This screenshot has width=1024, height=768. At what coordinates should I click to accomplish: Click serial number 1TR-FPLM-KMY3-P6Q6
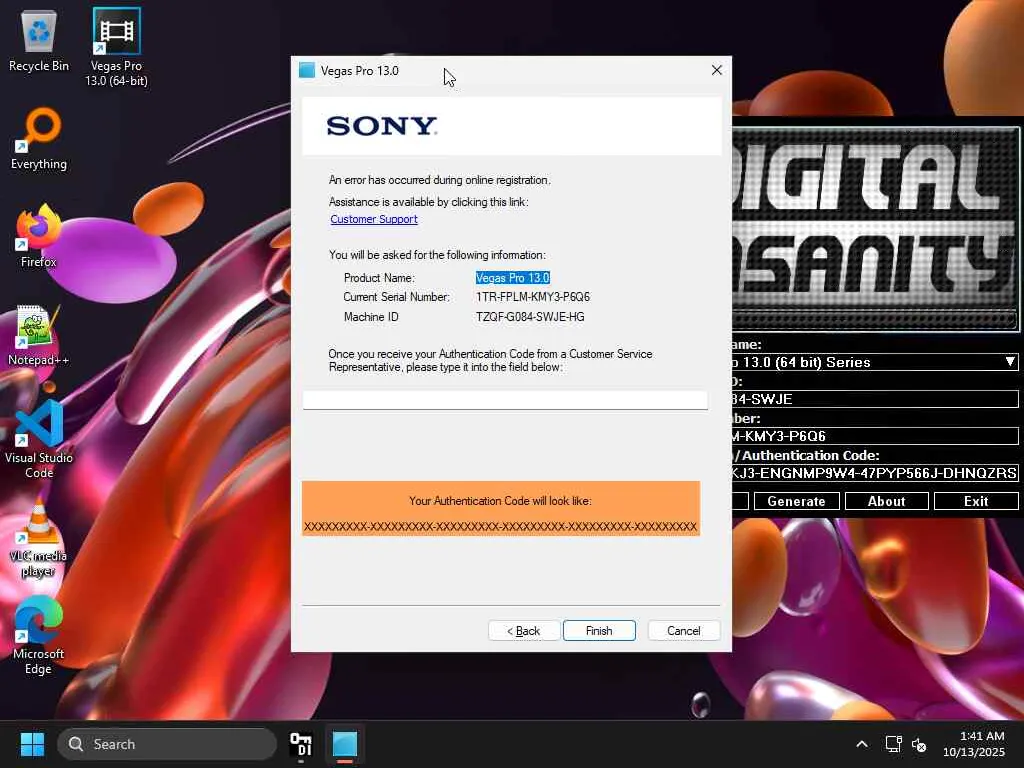(533, 296)
